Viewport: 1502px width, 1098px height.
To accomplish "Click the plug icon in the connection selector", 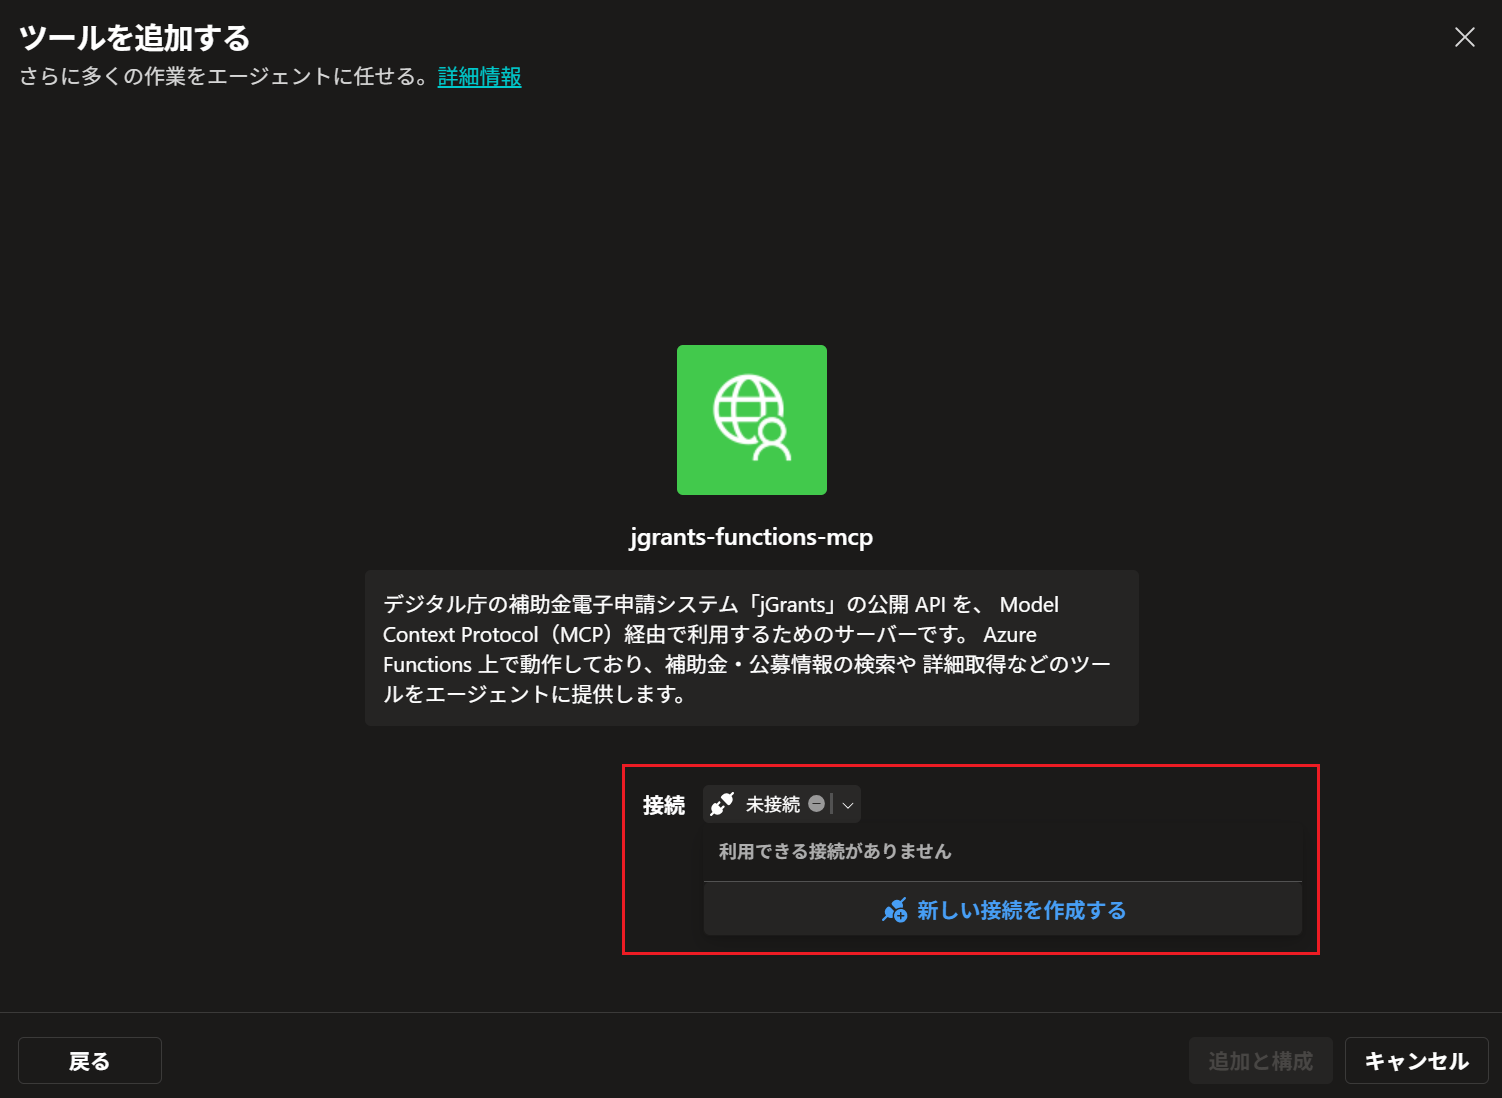I will coord(722,803).
